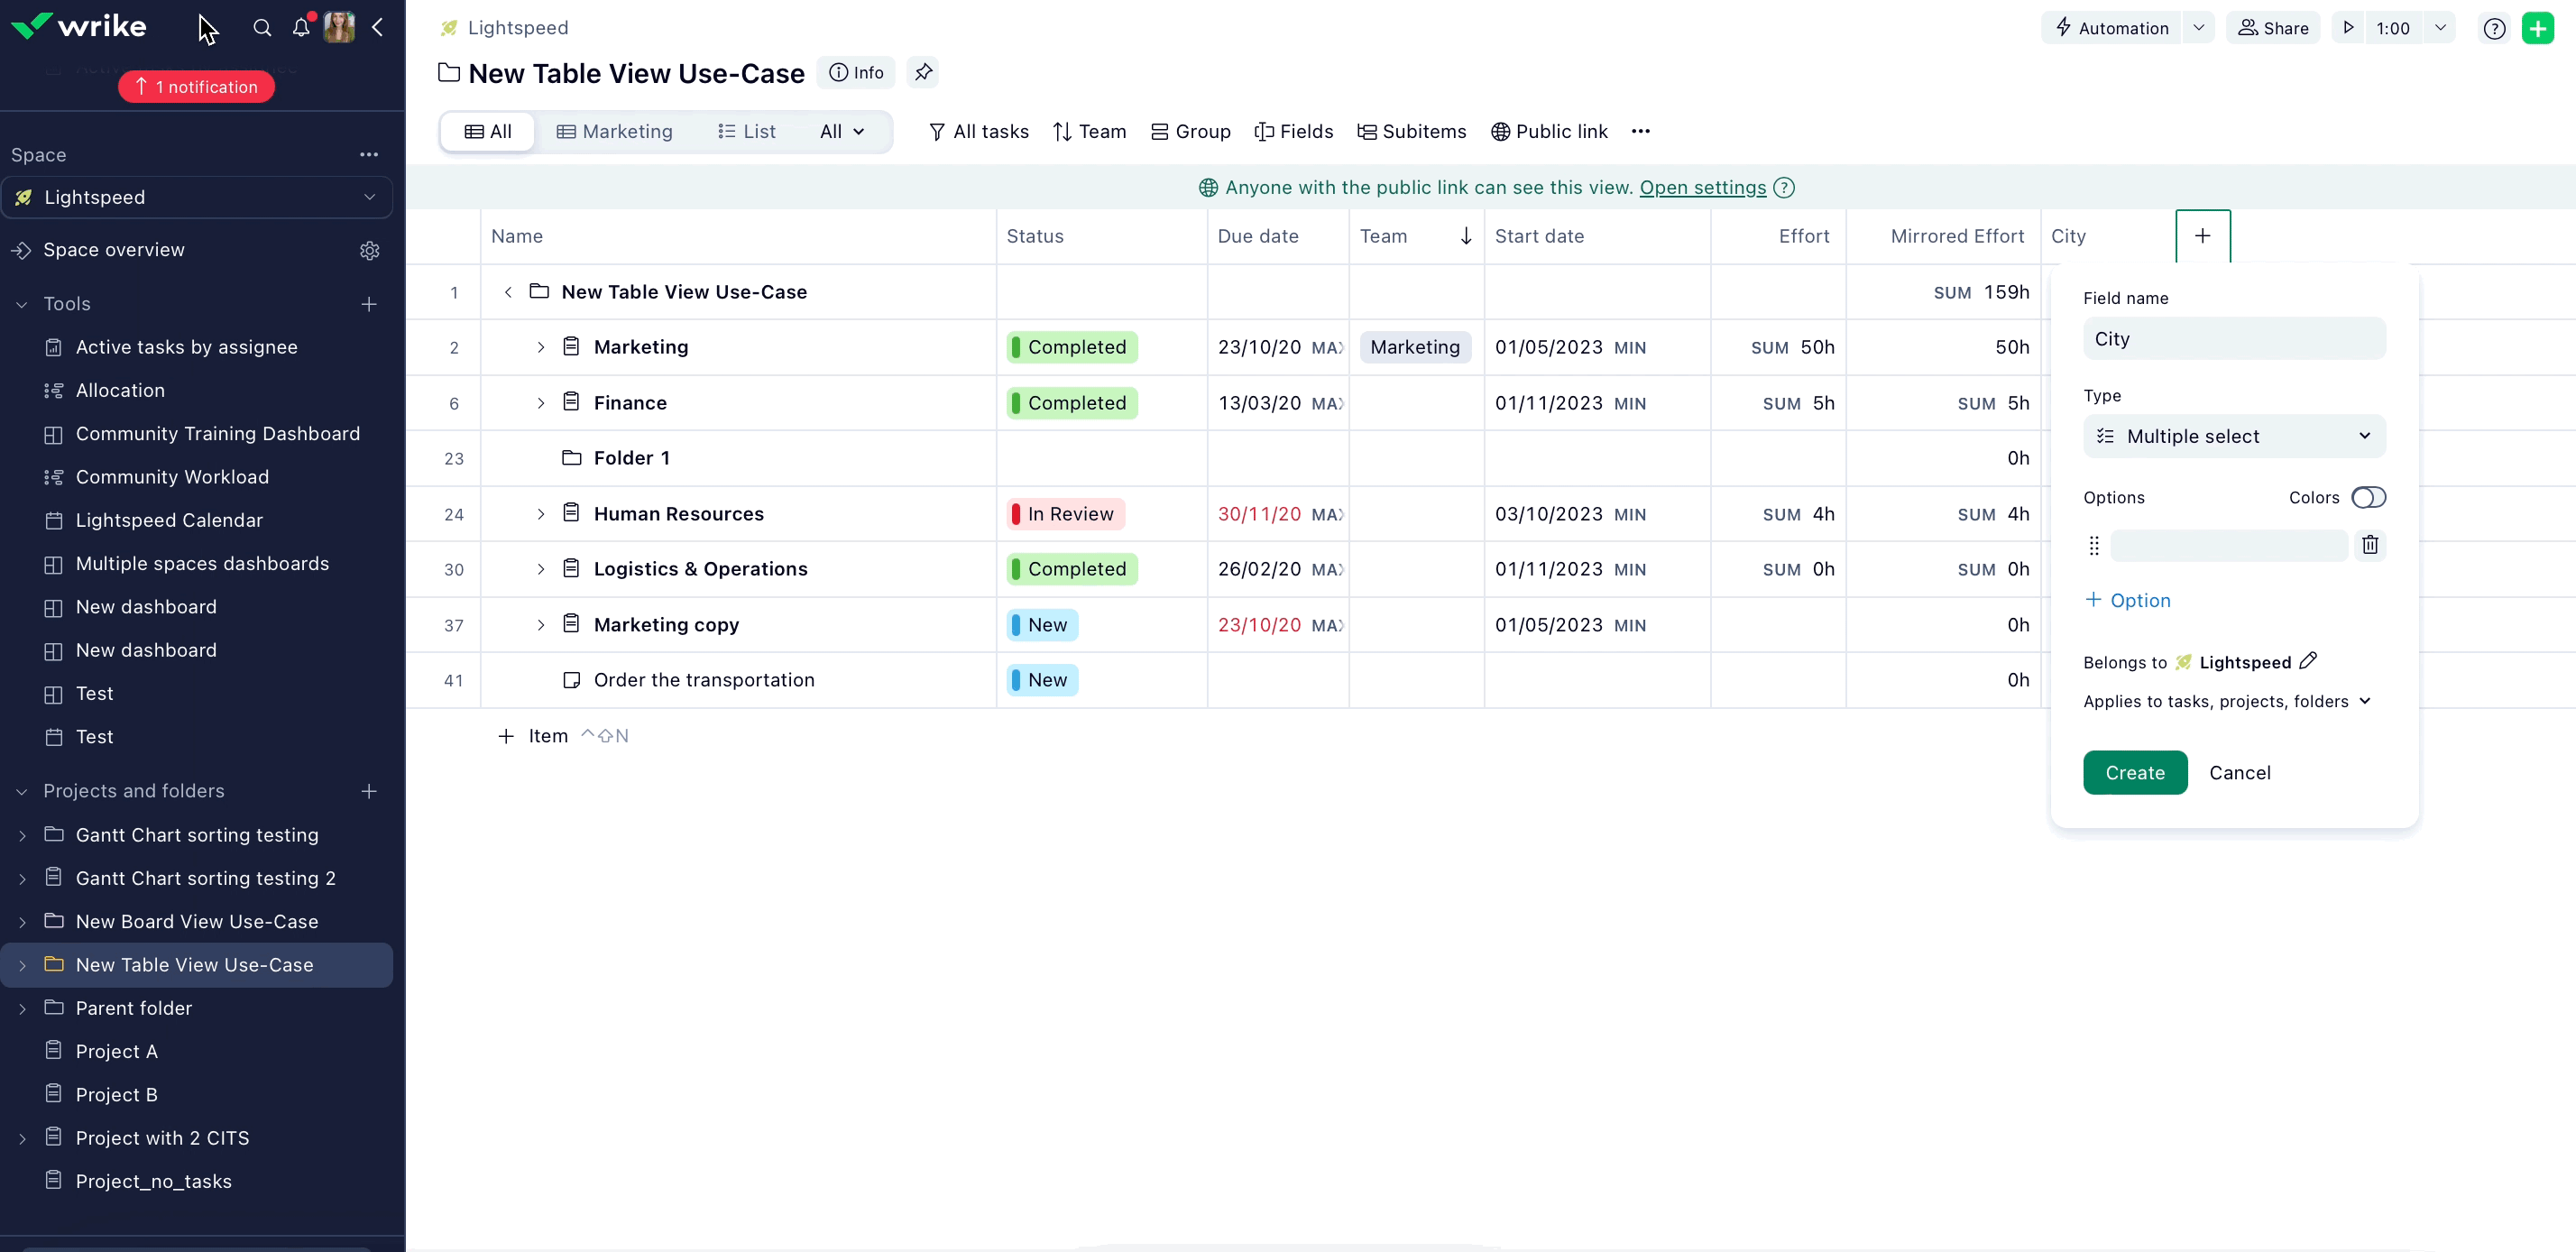This screenshot has height=1252, width=2576.
Task: Add a new option with + Option
Action: coord(2127,600)
